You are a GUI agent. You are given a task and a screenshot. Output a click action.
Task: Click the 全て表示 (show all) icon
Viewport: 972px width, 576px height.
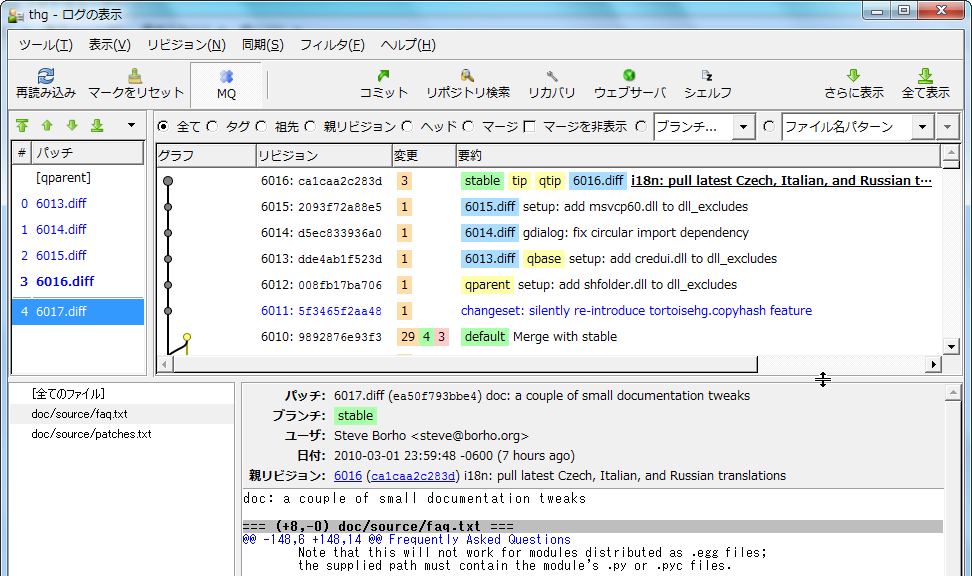pos(925,84)
